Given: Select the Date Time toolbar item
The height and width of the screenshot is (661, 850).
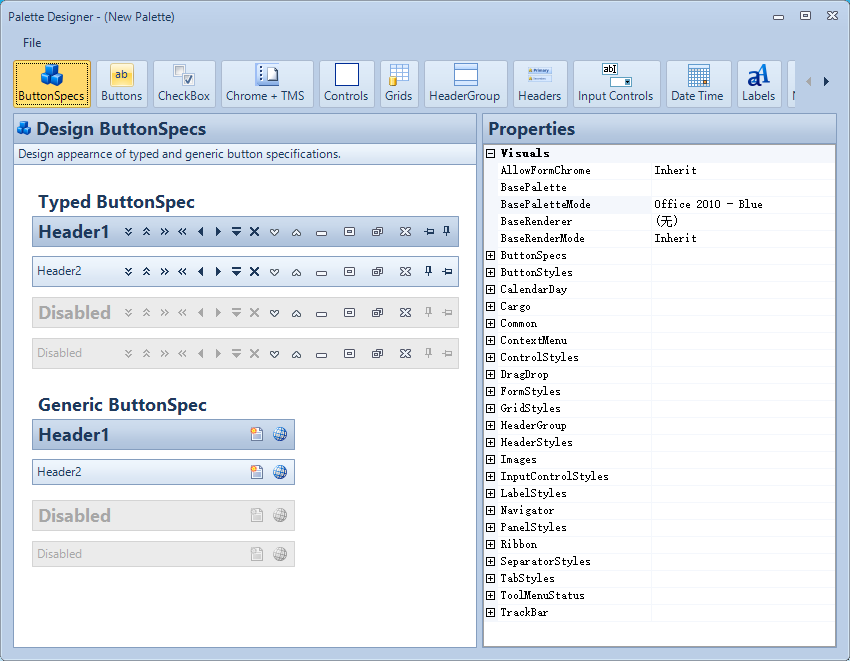Looking at the screenshot, I should coord(698,84).
